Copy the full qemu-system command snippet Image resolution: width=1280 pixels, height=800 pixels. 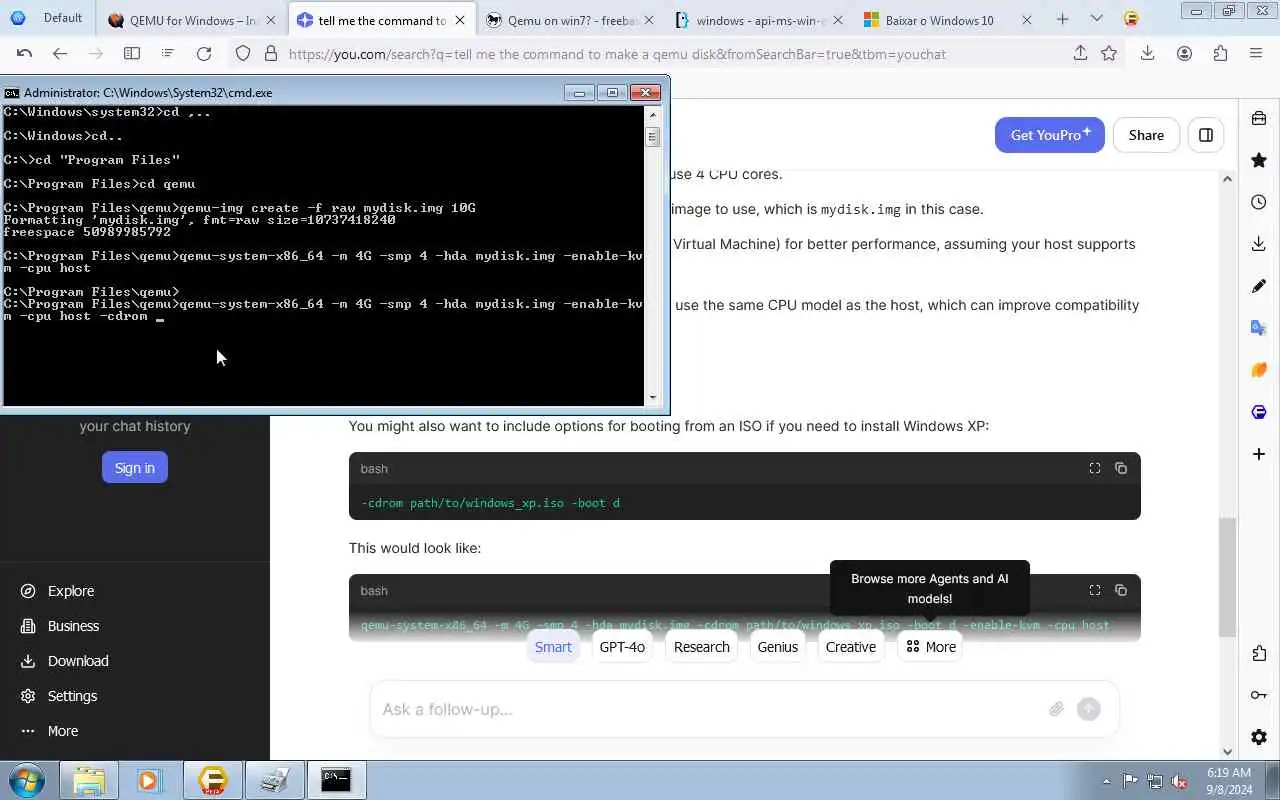(x=1121, y=590)
